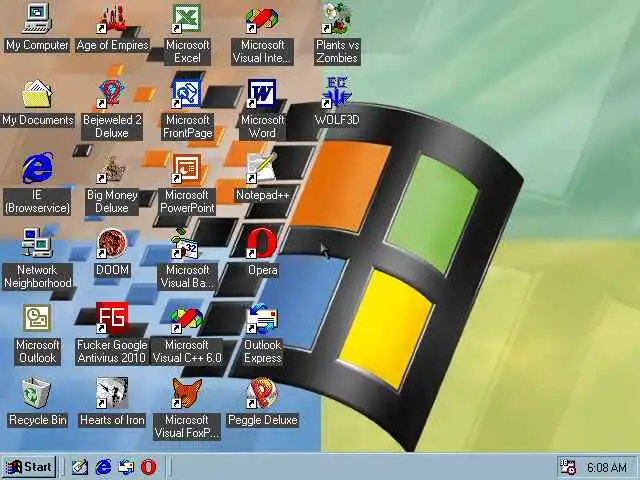
Task: Click the Task Scheduler tray icon
Action: coord(568,467)
